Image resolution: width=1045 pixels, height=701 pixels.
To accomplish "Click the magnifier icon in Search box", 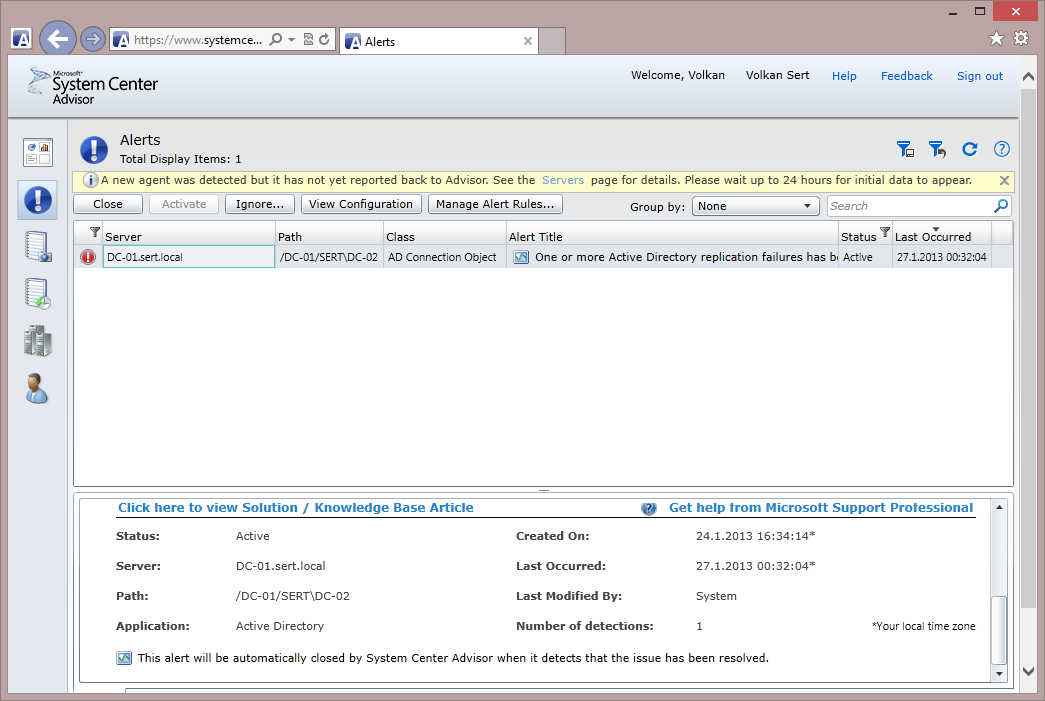I will tap(1001, 206).
